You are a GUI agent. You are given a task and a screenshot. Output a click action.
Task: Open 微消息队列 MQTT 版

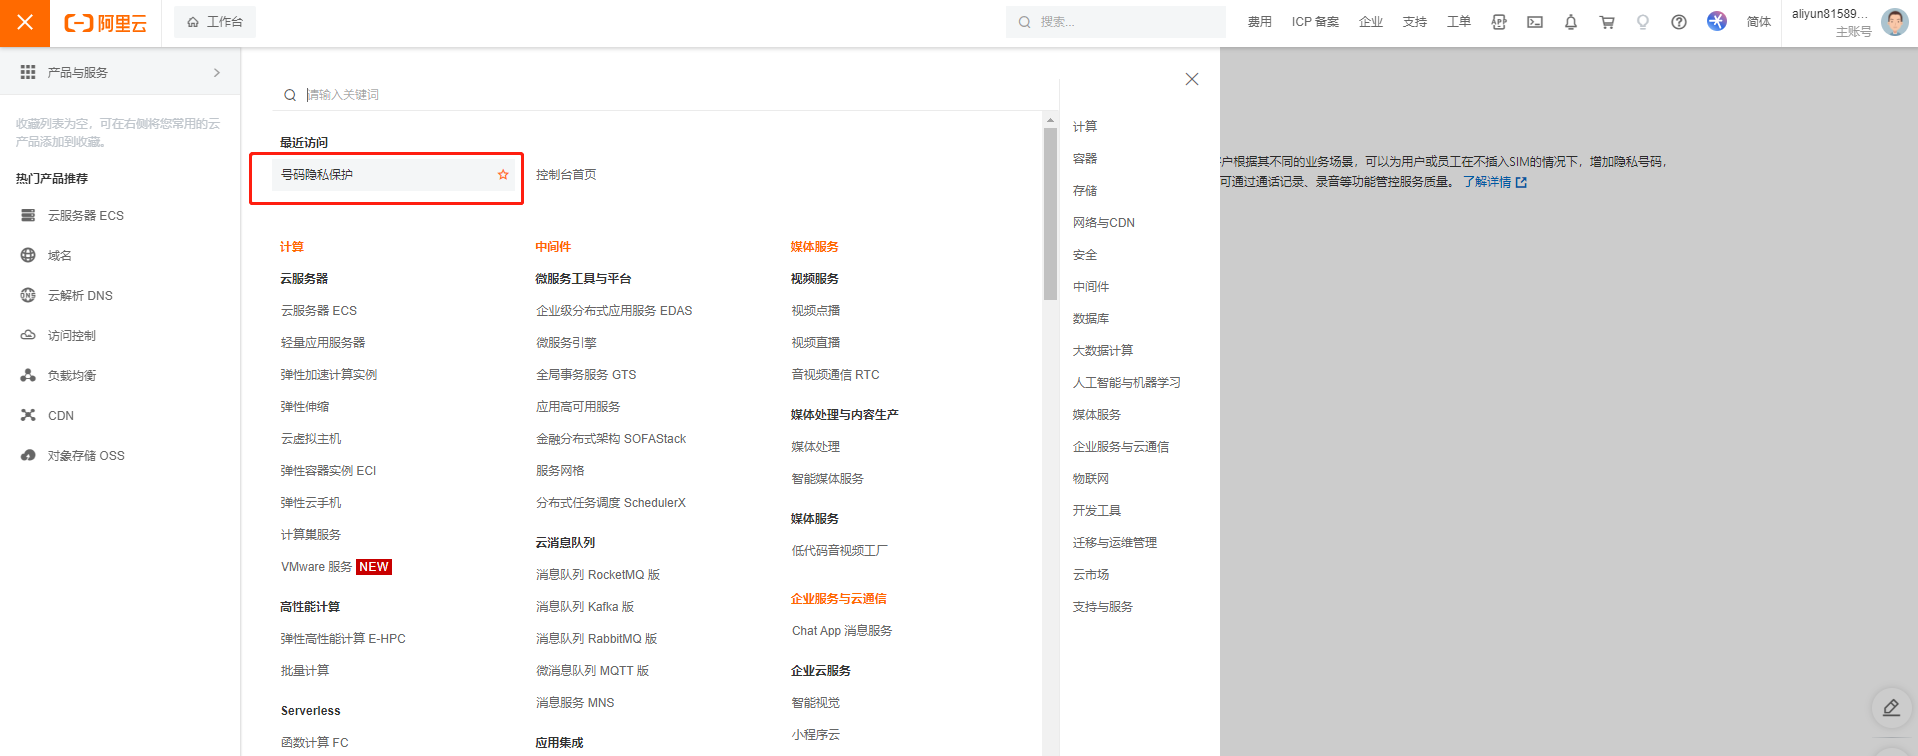(593, 671)
